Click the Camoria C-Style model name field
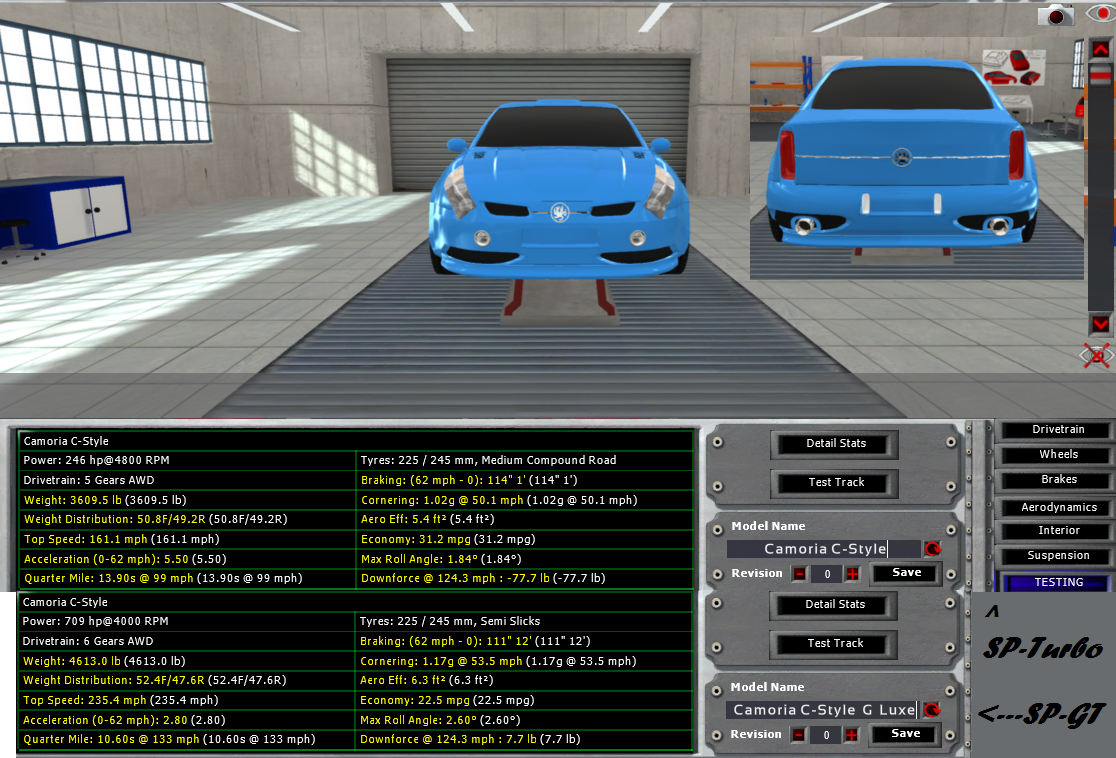Image resolution: width=1116 pixels, height=758 pixels. pyautogui.click(x=822, y=549)
